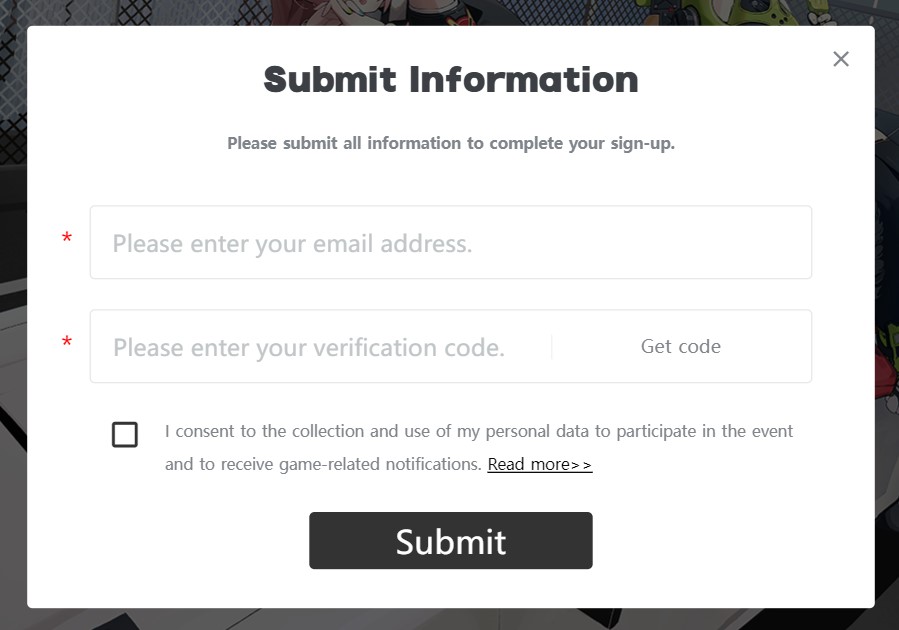Click the consent text beginning "I consent"
Image resolution: width=899 pixels, height=630 pixels.
pos(478,432)
